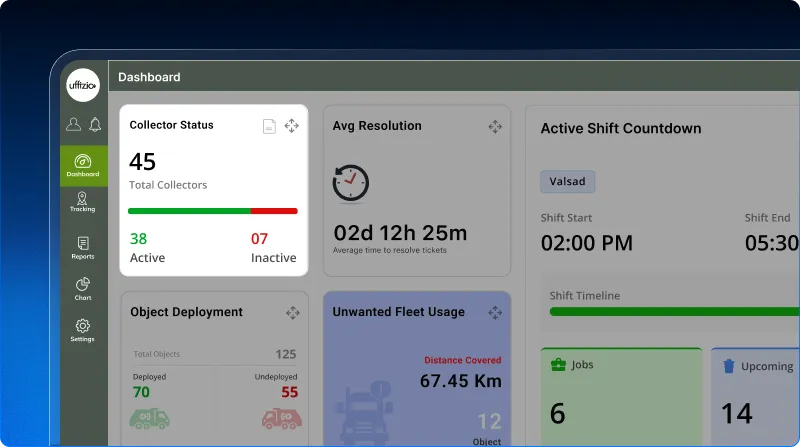Click the 'Dashboard' page title
This screenshot has height=447, width=800.
pyautogui.click(x=149, y=77)
